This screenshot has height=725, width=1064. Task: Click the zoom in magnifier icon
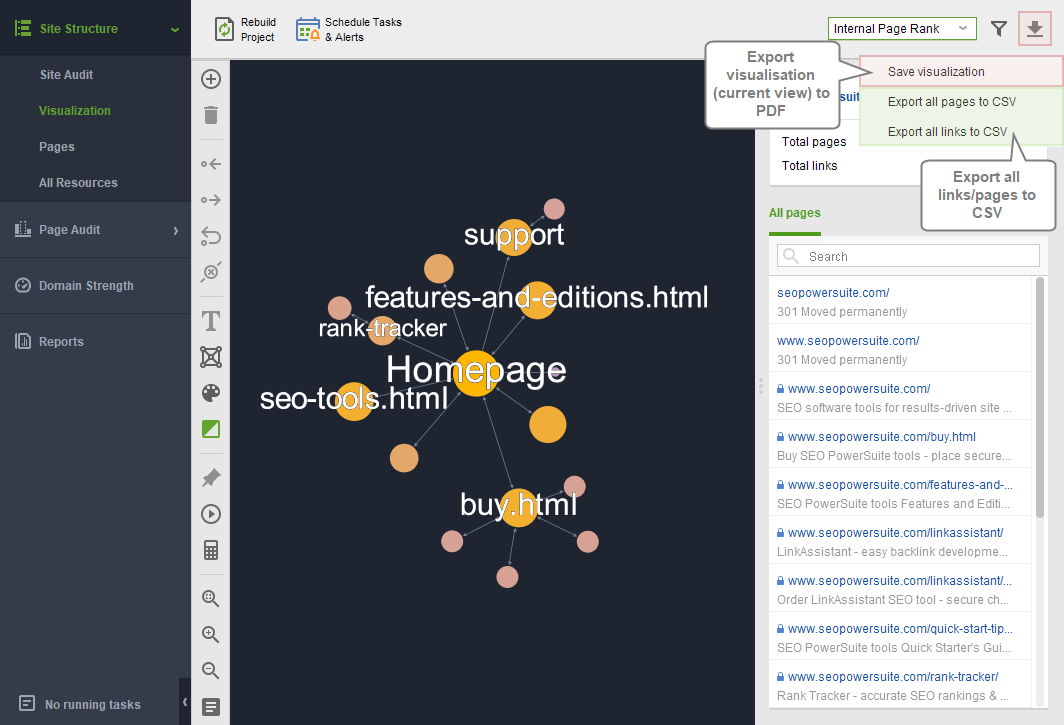point(211,635)
